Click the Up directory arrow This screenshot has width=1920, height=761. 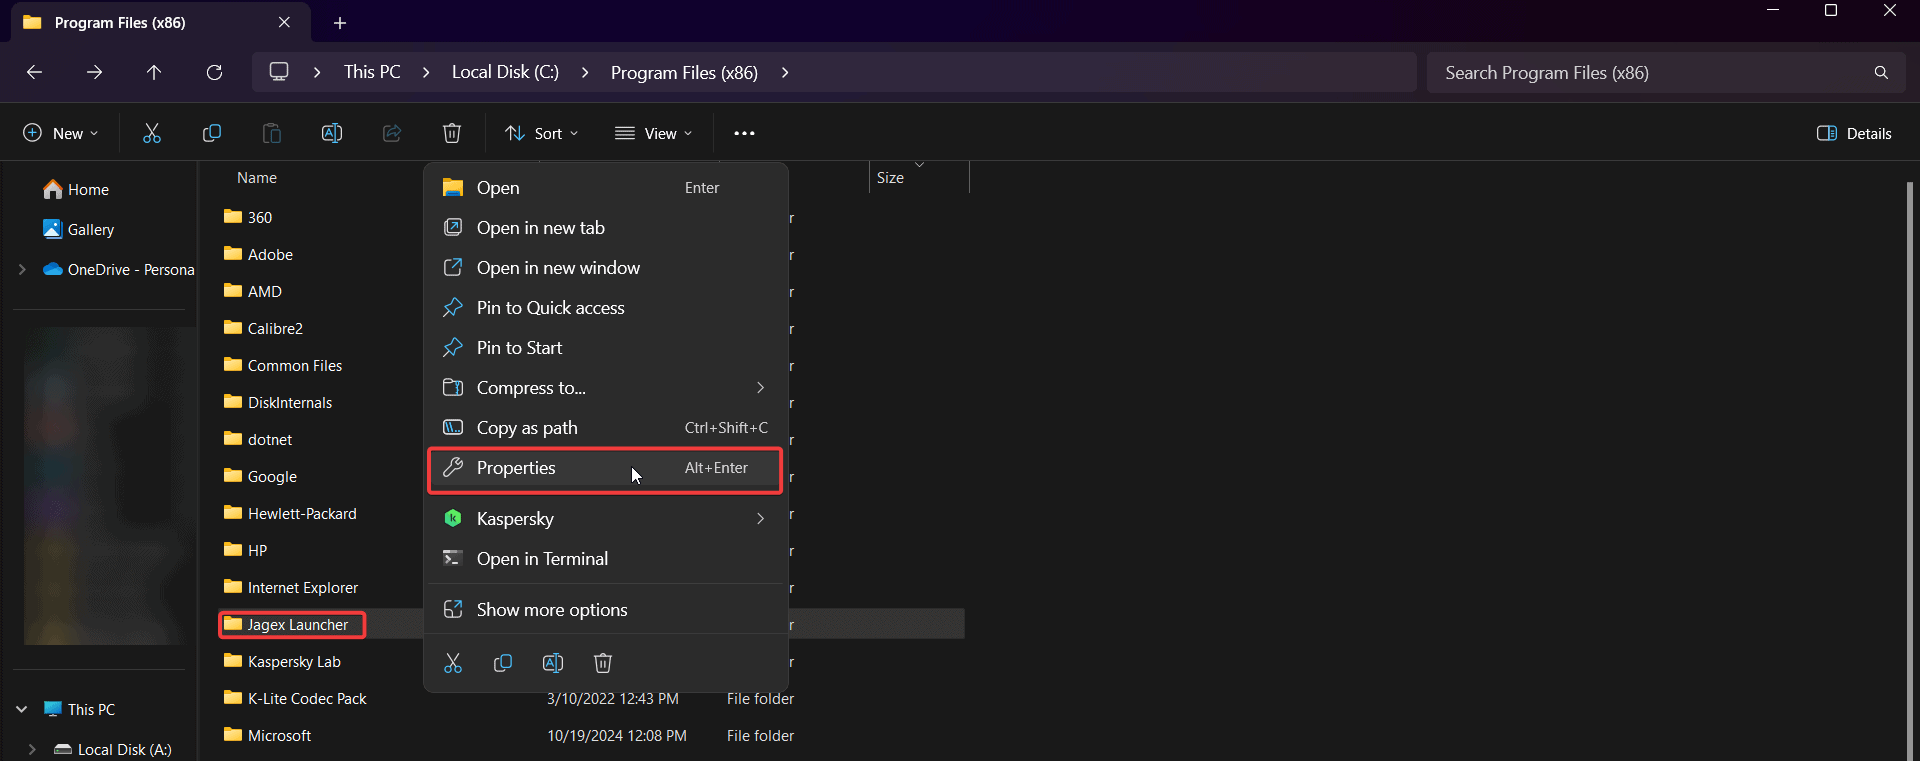point(154,72)
